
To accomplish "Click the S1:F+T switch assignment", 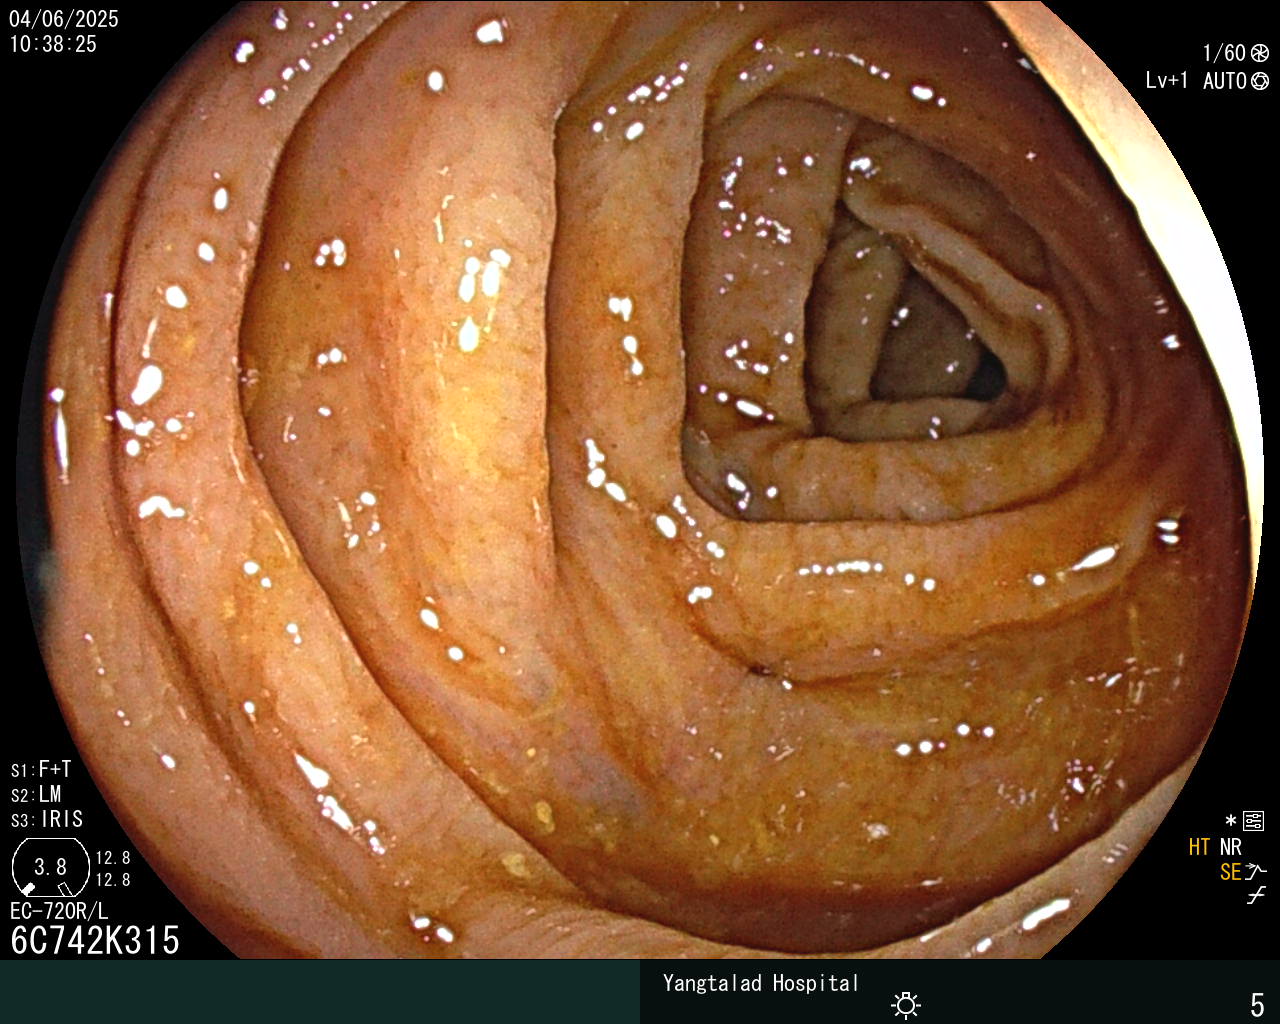I will [x=41, y=769].
